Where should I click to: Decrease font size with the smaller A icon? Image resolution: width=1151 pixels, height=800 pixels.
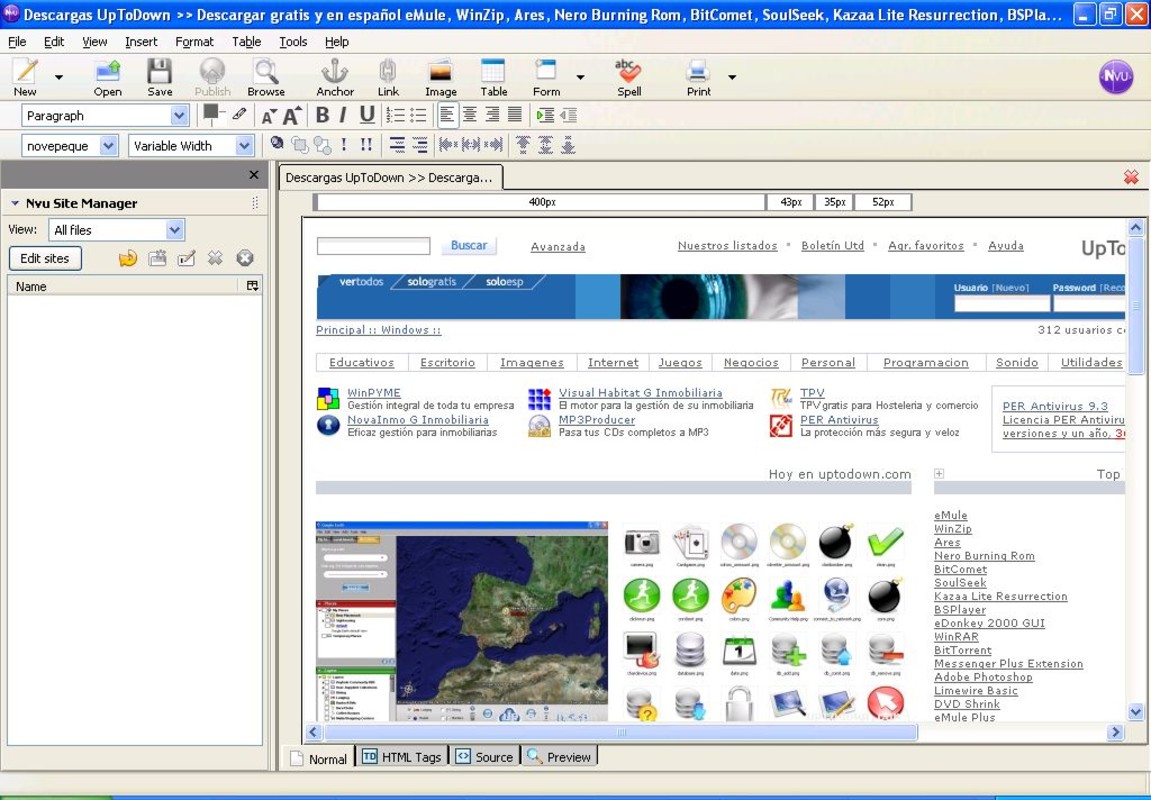point(269,116)
